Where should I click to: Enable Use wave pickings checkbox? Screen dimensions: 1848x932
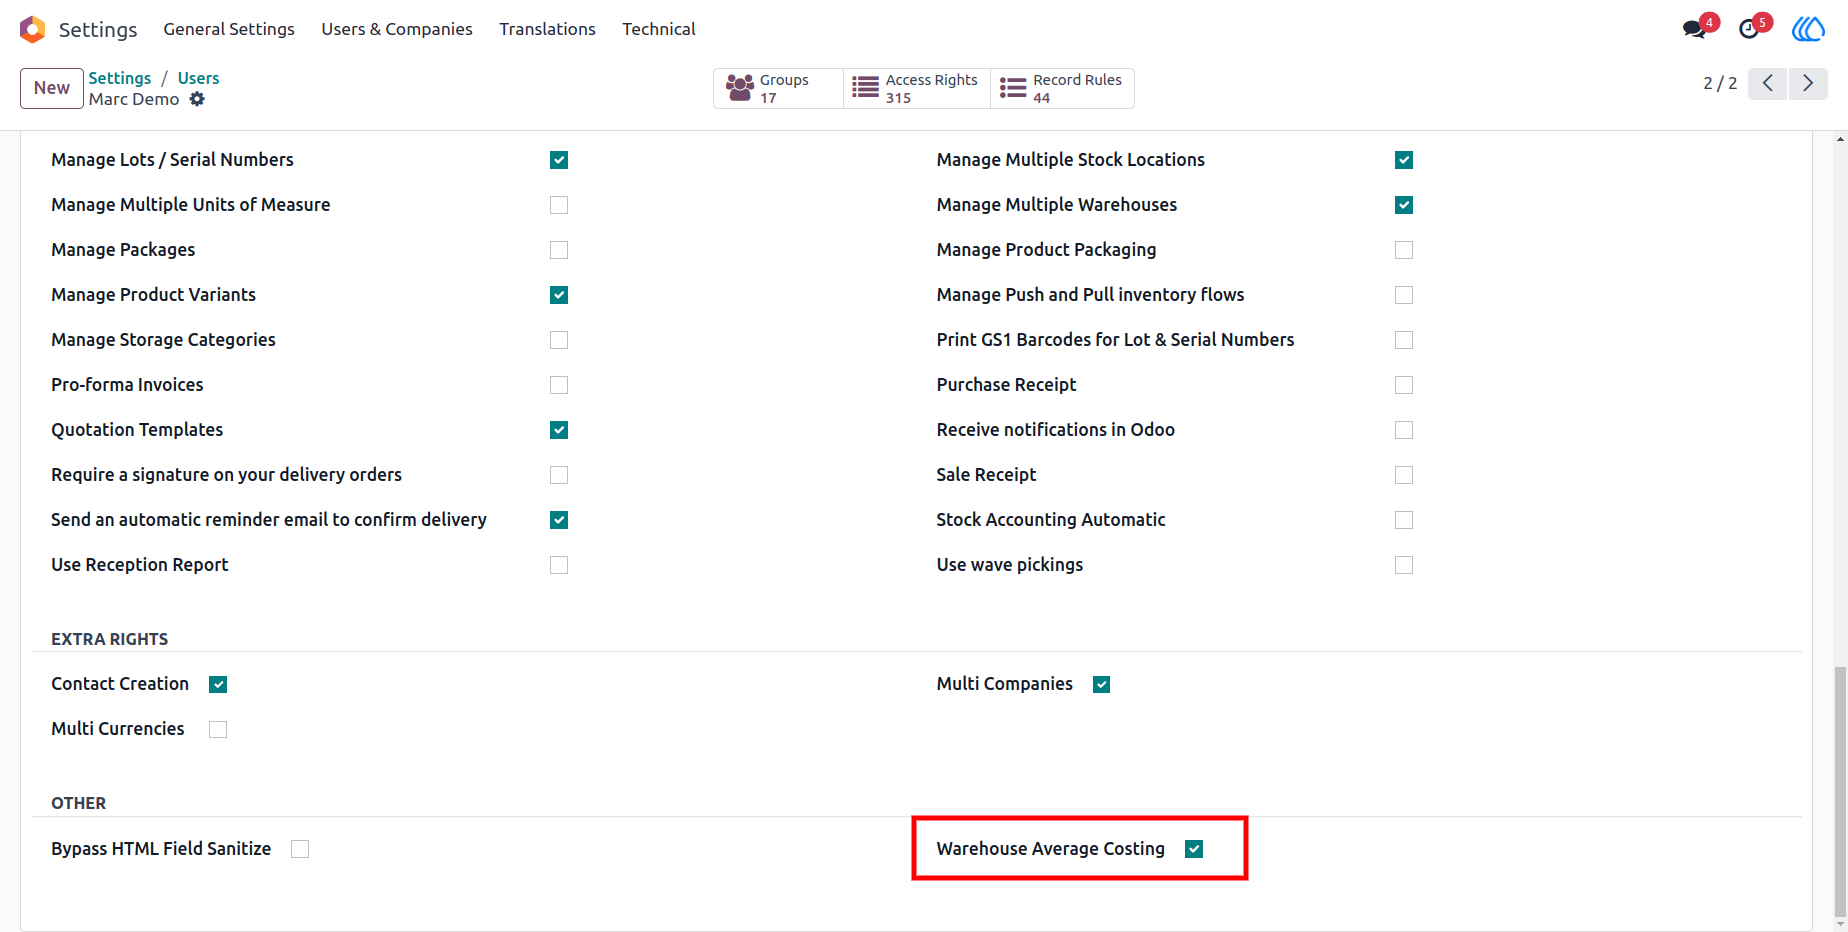[x=1404, y=565]
